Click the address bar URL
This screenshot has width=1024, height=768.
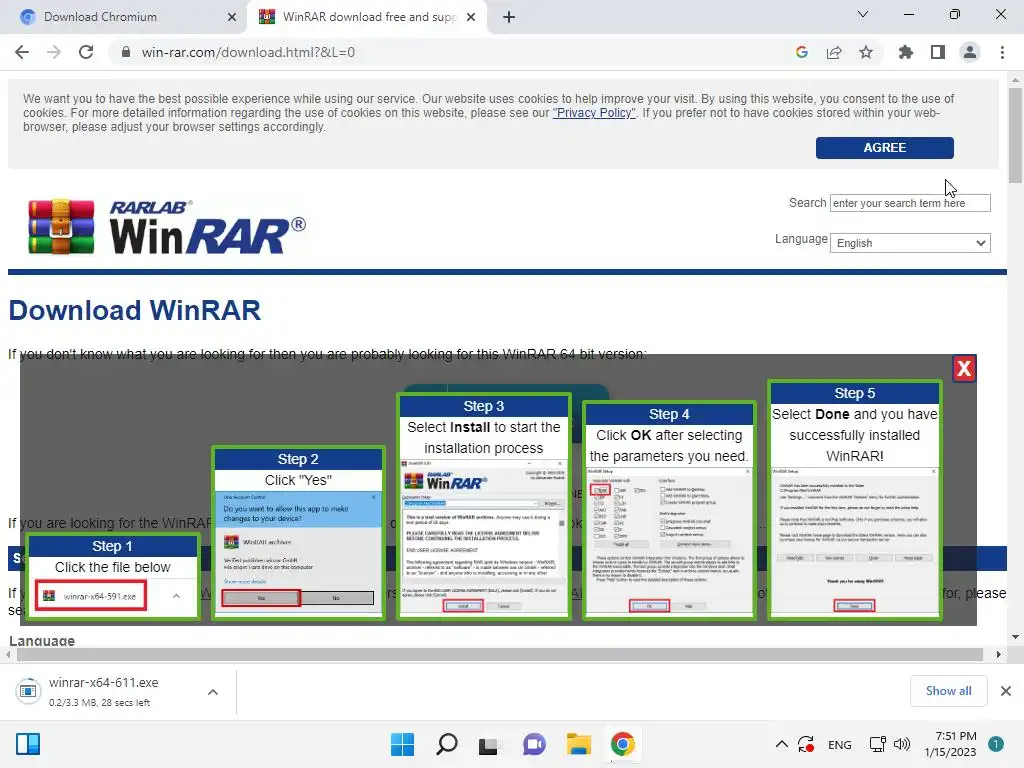click(248, 52)
